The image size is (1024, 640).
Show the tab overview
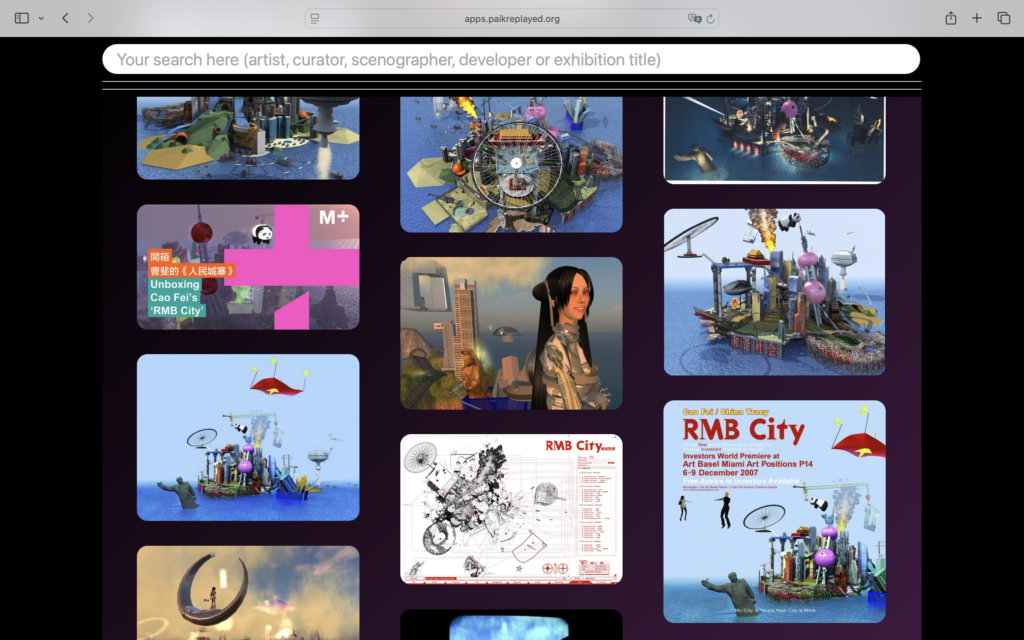click(1003, 18)
